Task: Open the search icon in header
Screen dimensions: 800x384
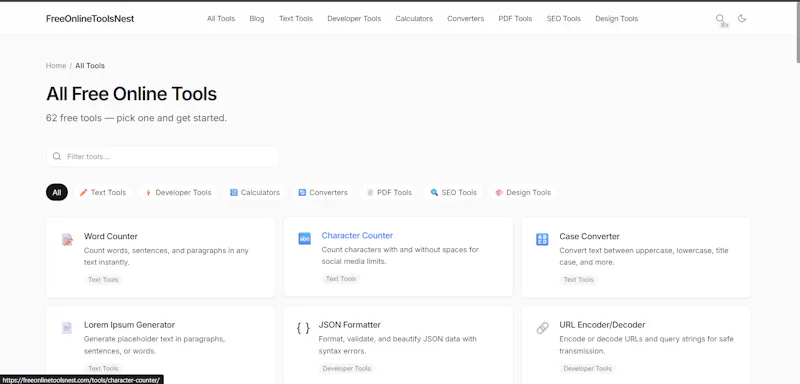Action: [x=719, y=18]
